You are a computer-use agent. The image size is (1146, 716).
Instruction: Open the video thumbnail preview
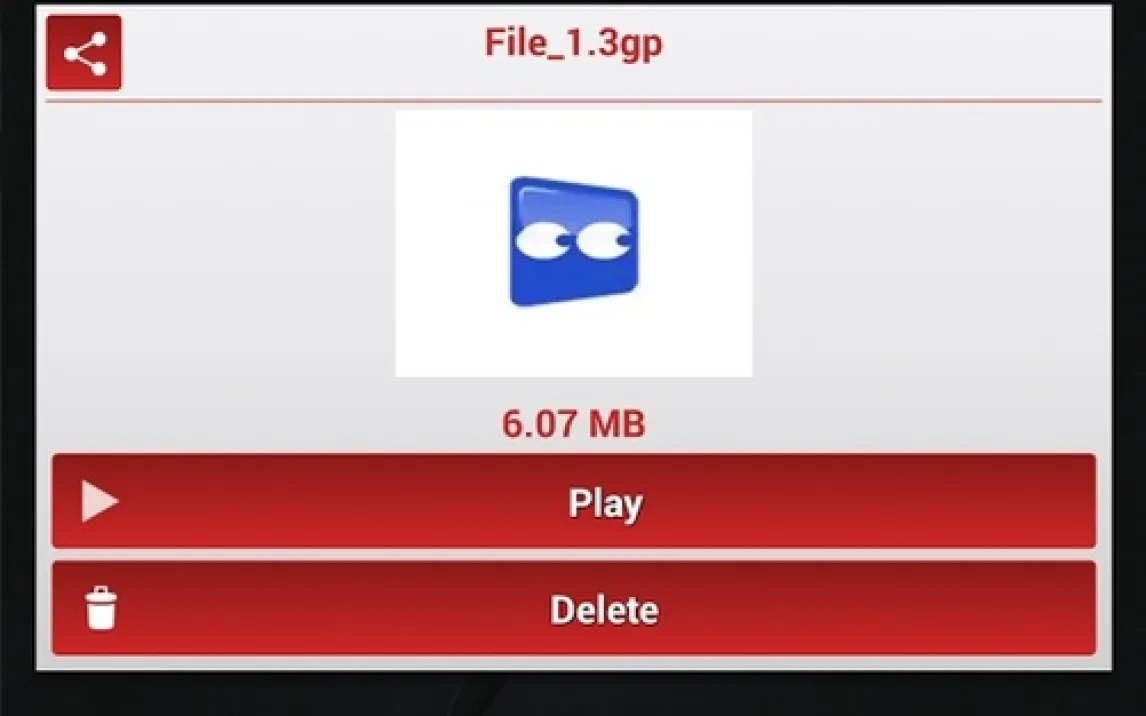coord(574,243)
